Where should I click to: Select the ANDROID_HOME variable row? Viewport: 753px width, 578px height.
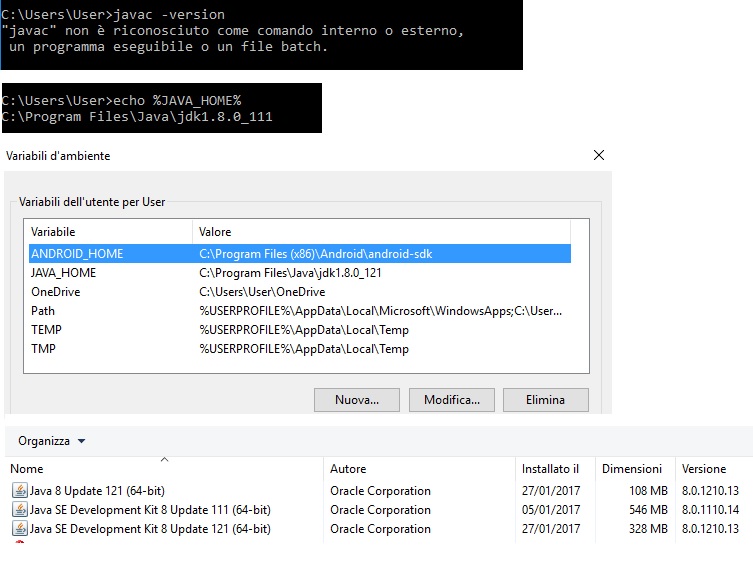click(300, 253)
